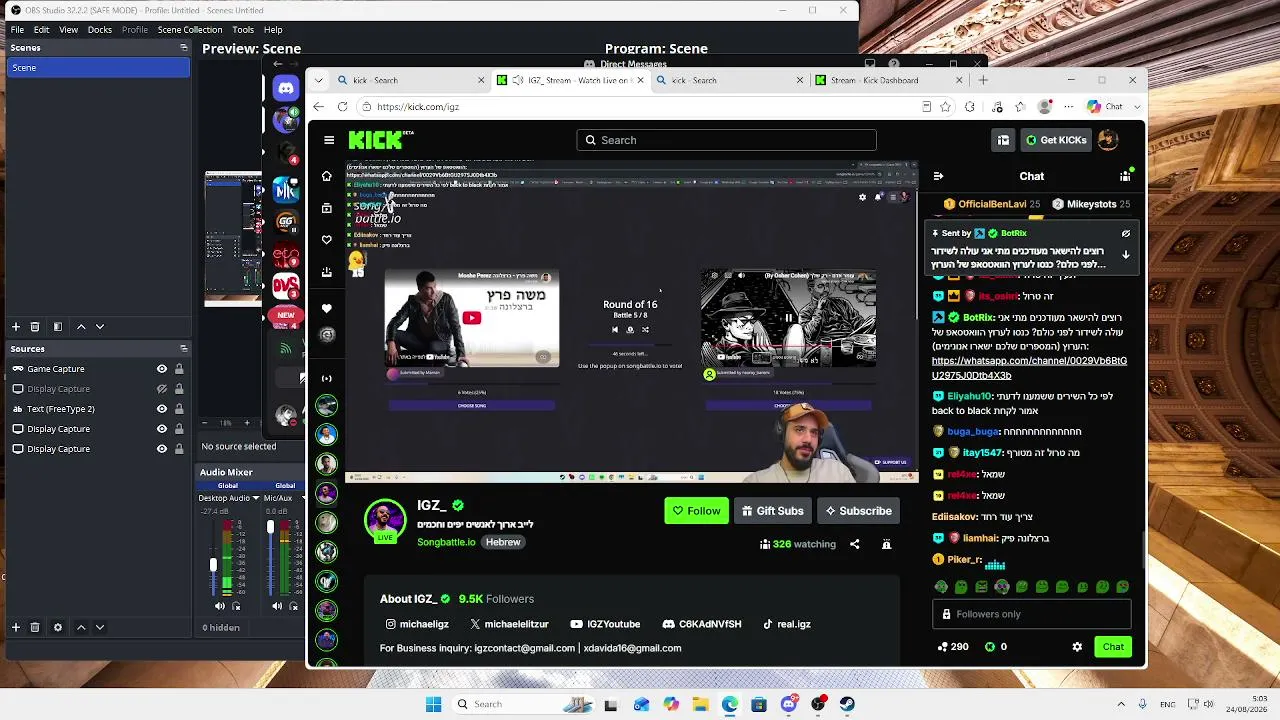
Task: Move scene down arrow in Scenes
Action: pos(99,327)
